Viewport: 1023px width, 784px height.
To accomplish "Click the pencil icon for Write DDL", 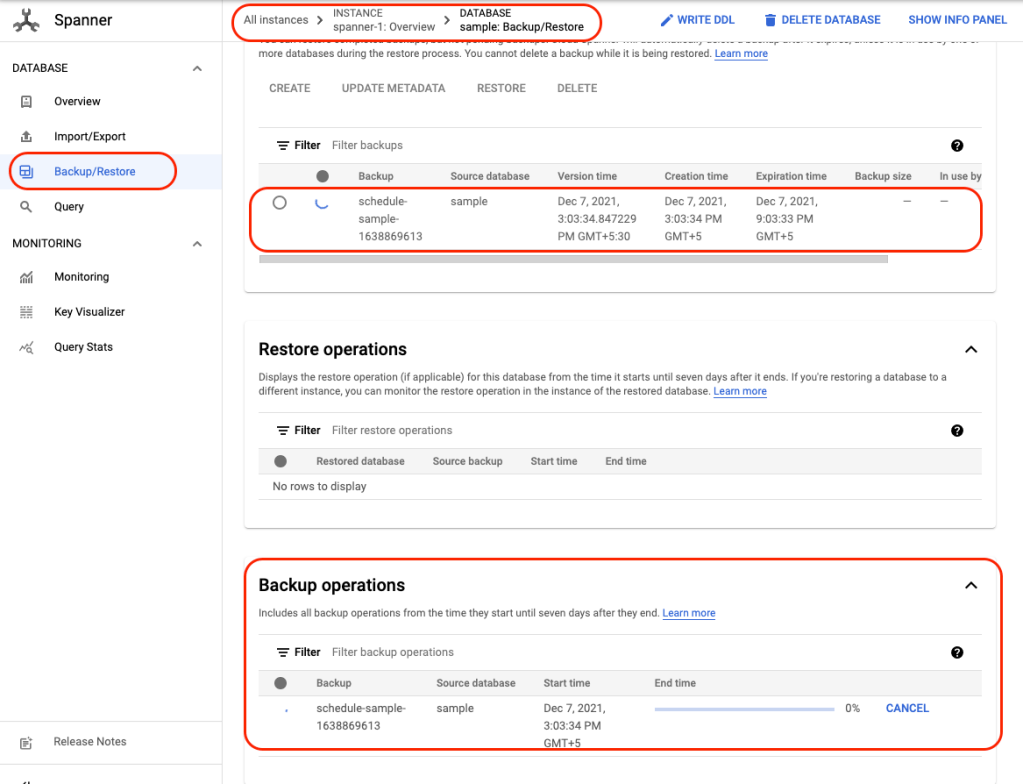I will (667, 20).
